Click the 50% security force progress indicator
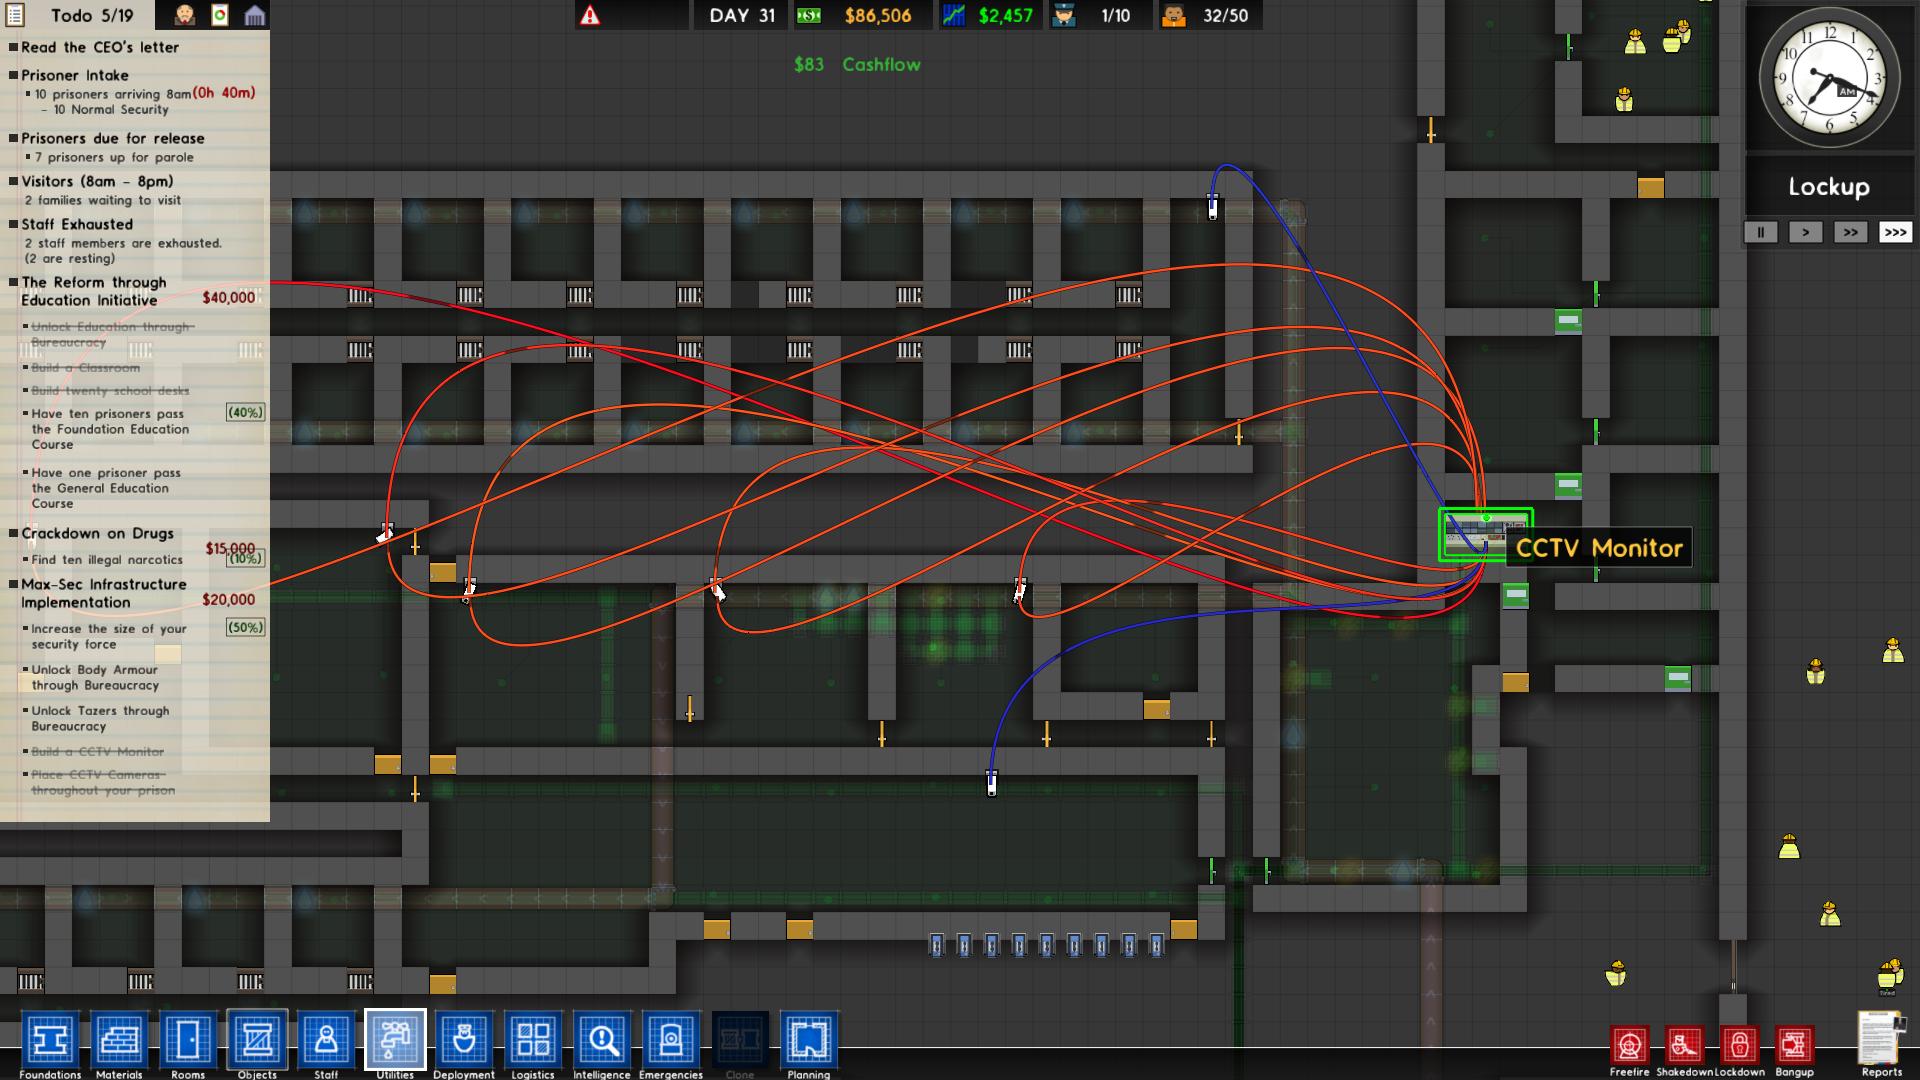The image size is (1920, 1080). click(x=245, y=627)
